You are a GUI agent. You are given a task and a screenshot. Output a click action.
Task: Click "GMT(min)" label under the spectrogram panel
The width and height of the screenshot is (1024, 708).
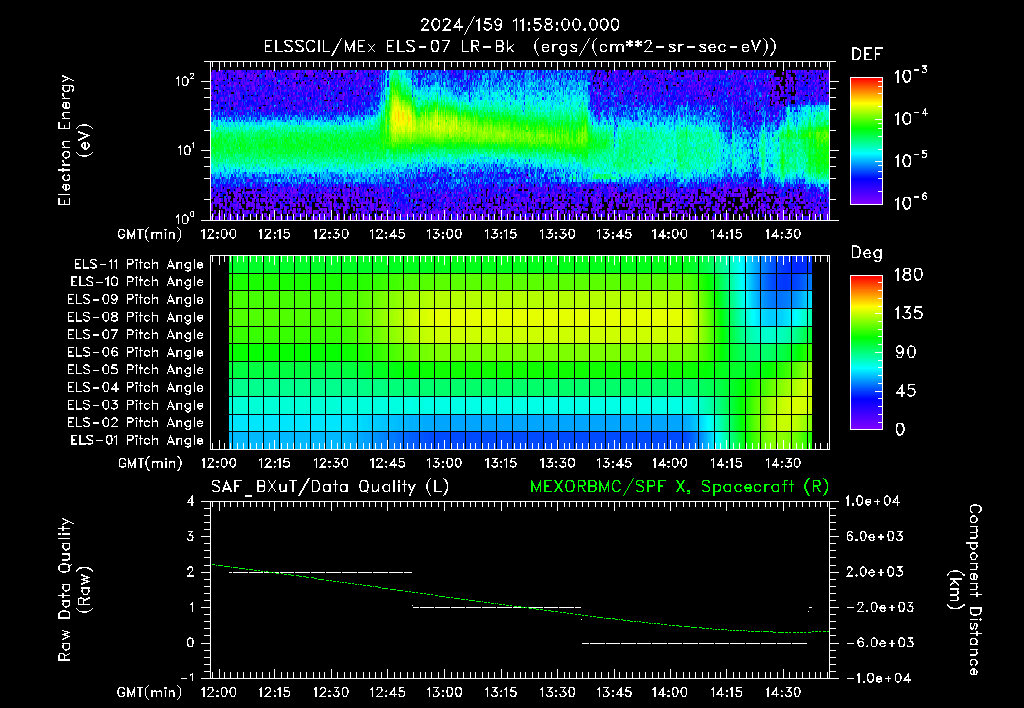point(150,234)
